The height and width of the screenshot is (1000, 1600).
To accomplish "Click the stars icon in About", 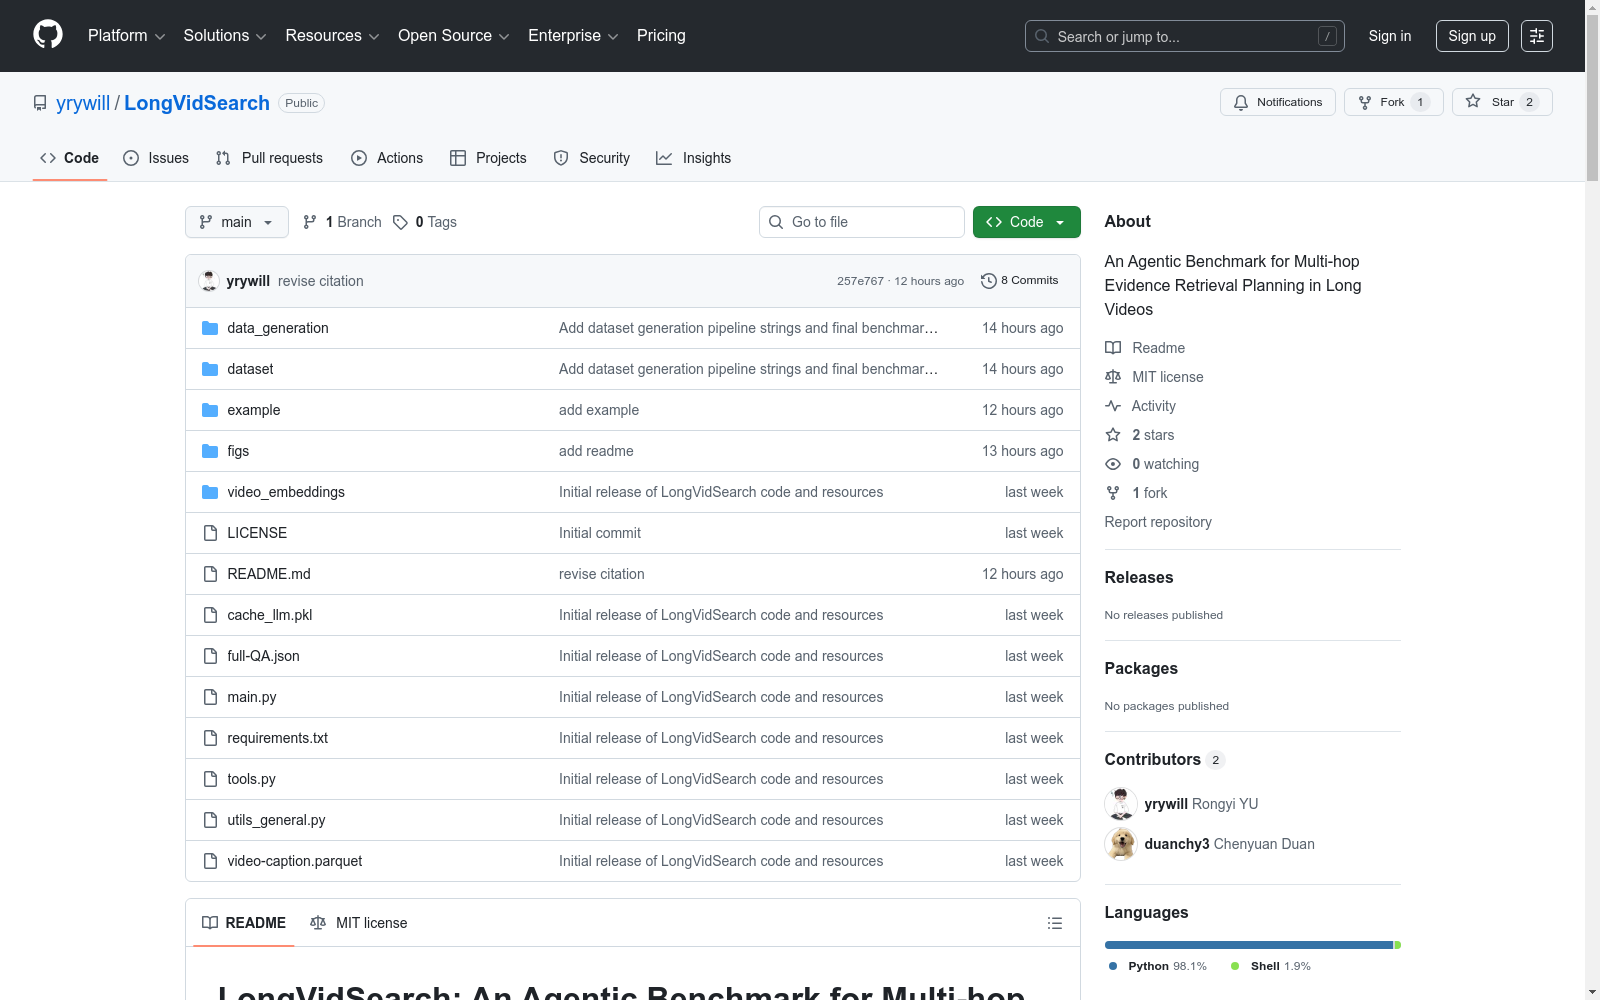I will tap(1113, 435).
